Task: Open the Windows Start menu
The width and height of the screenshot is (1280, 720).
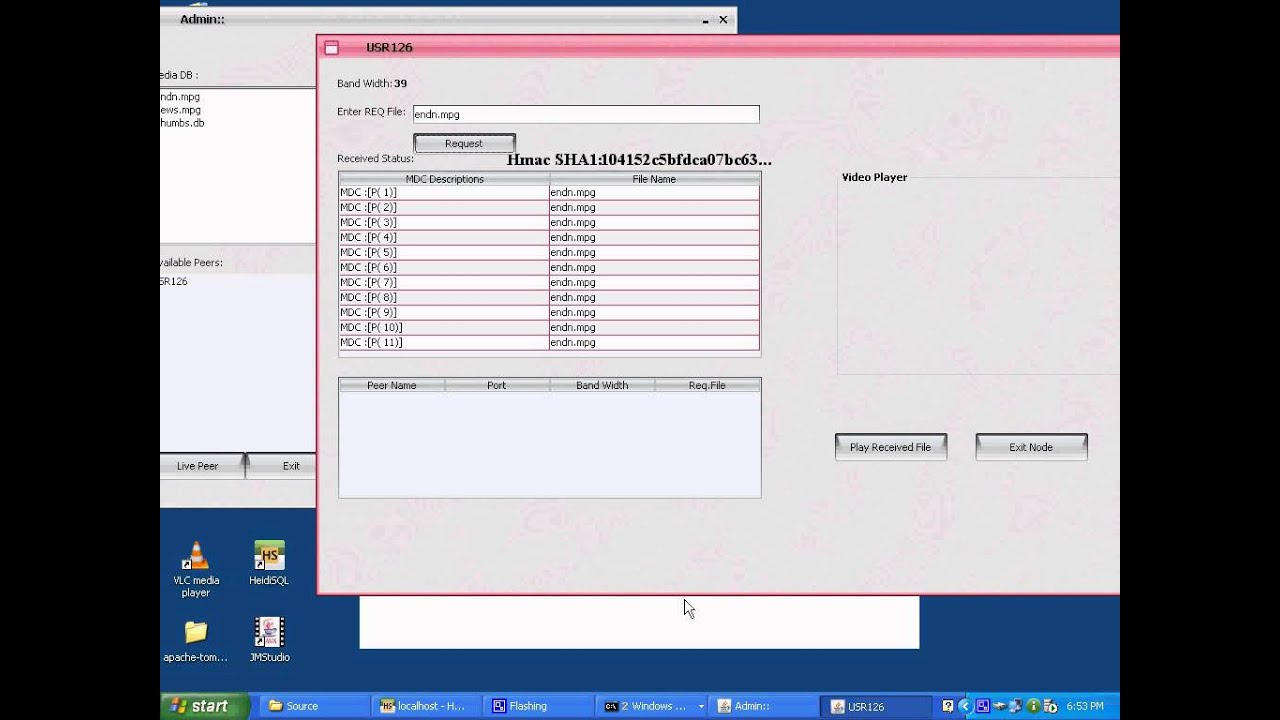Action: pos(206,706)
